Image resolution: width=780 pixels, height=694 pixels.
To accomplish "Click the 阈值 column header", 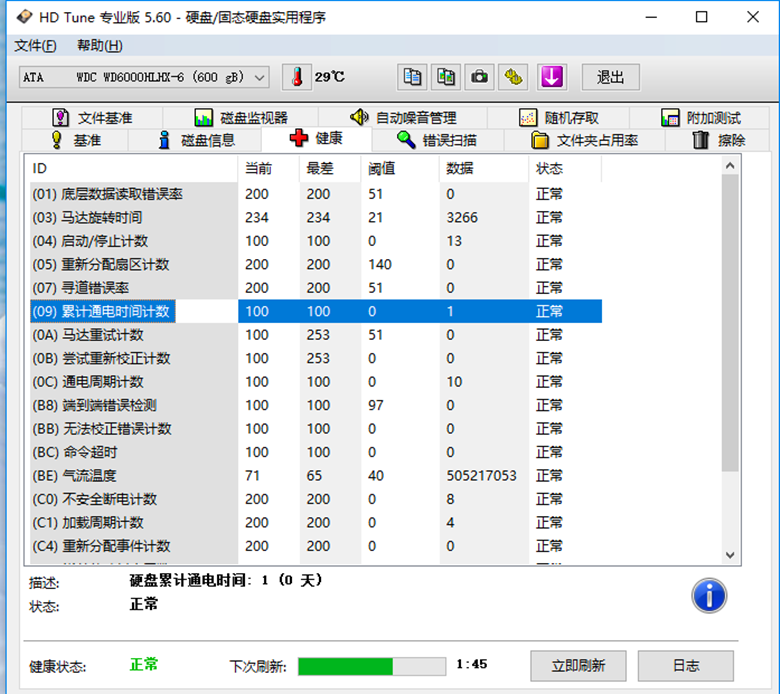I will tap(400, 168).
